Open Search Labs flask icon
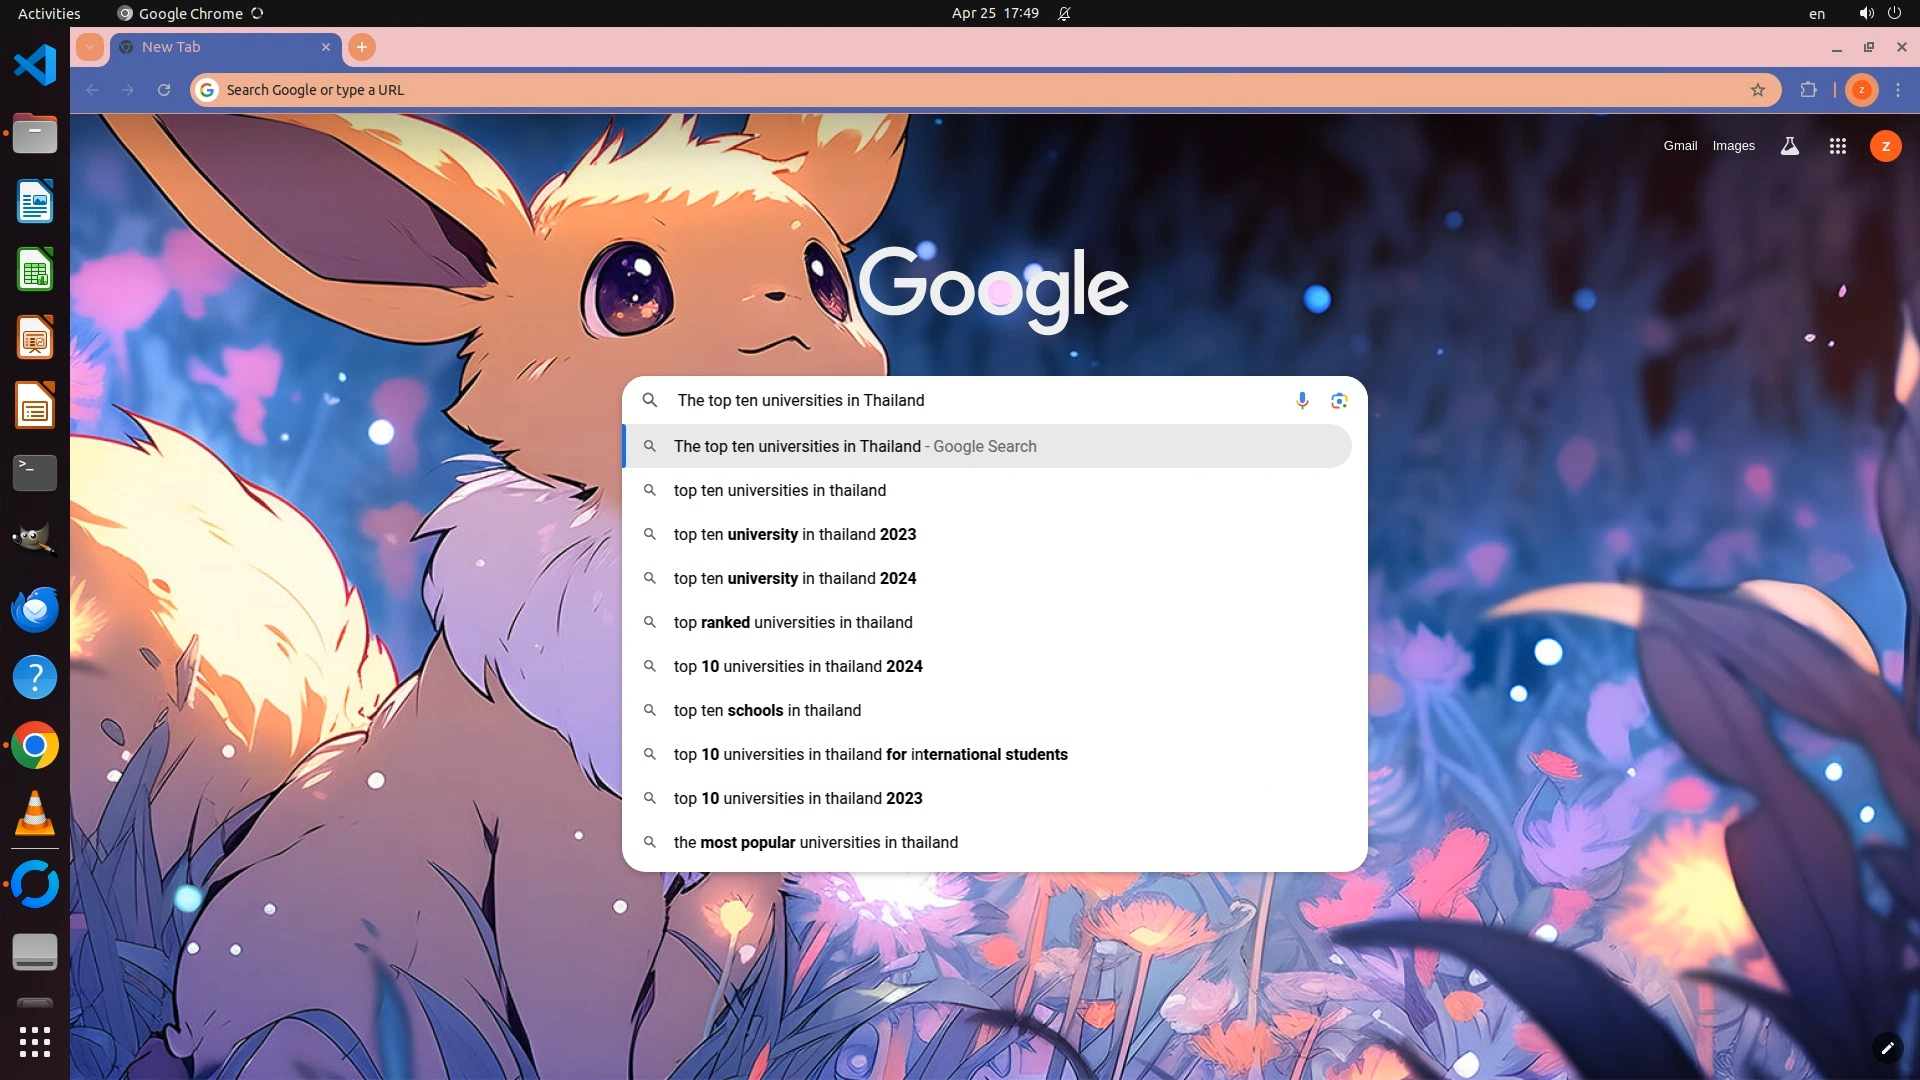Viewport: 1920px width, 1080px height. point(1790,146)
